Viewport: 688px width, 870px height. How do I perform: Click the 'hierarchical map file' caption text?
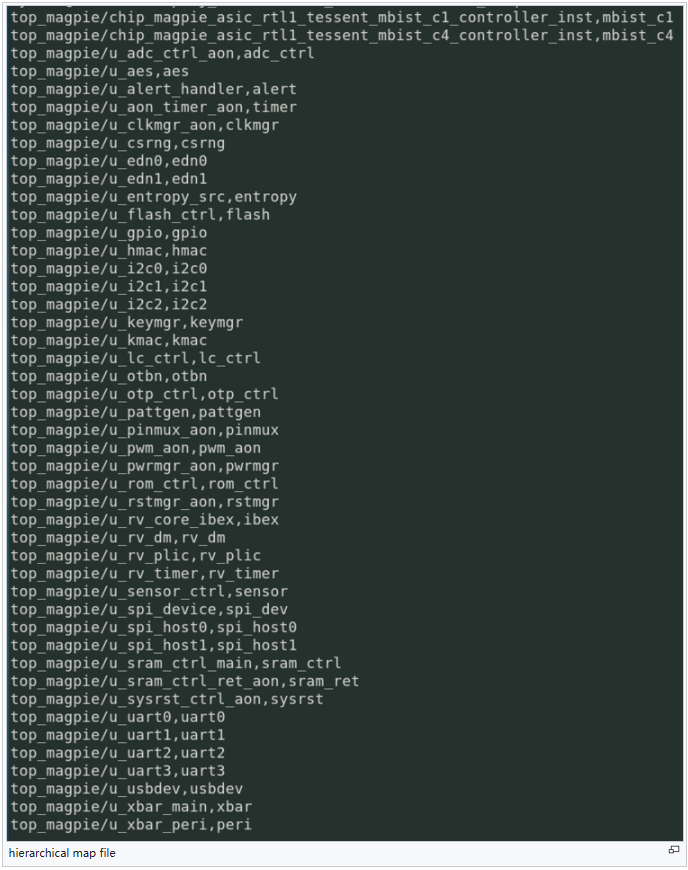click(62, 853)
